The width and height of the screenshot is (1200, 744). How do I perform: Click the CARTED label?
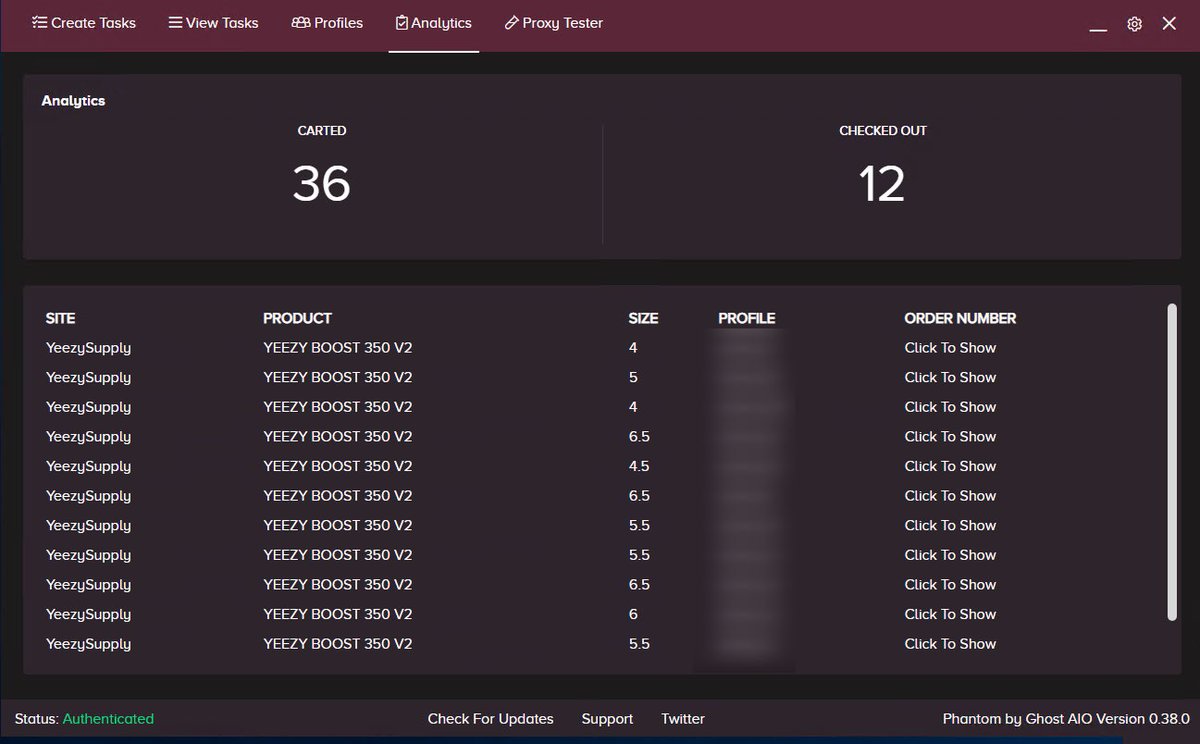[x=322, y=131]
